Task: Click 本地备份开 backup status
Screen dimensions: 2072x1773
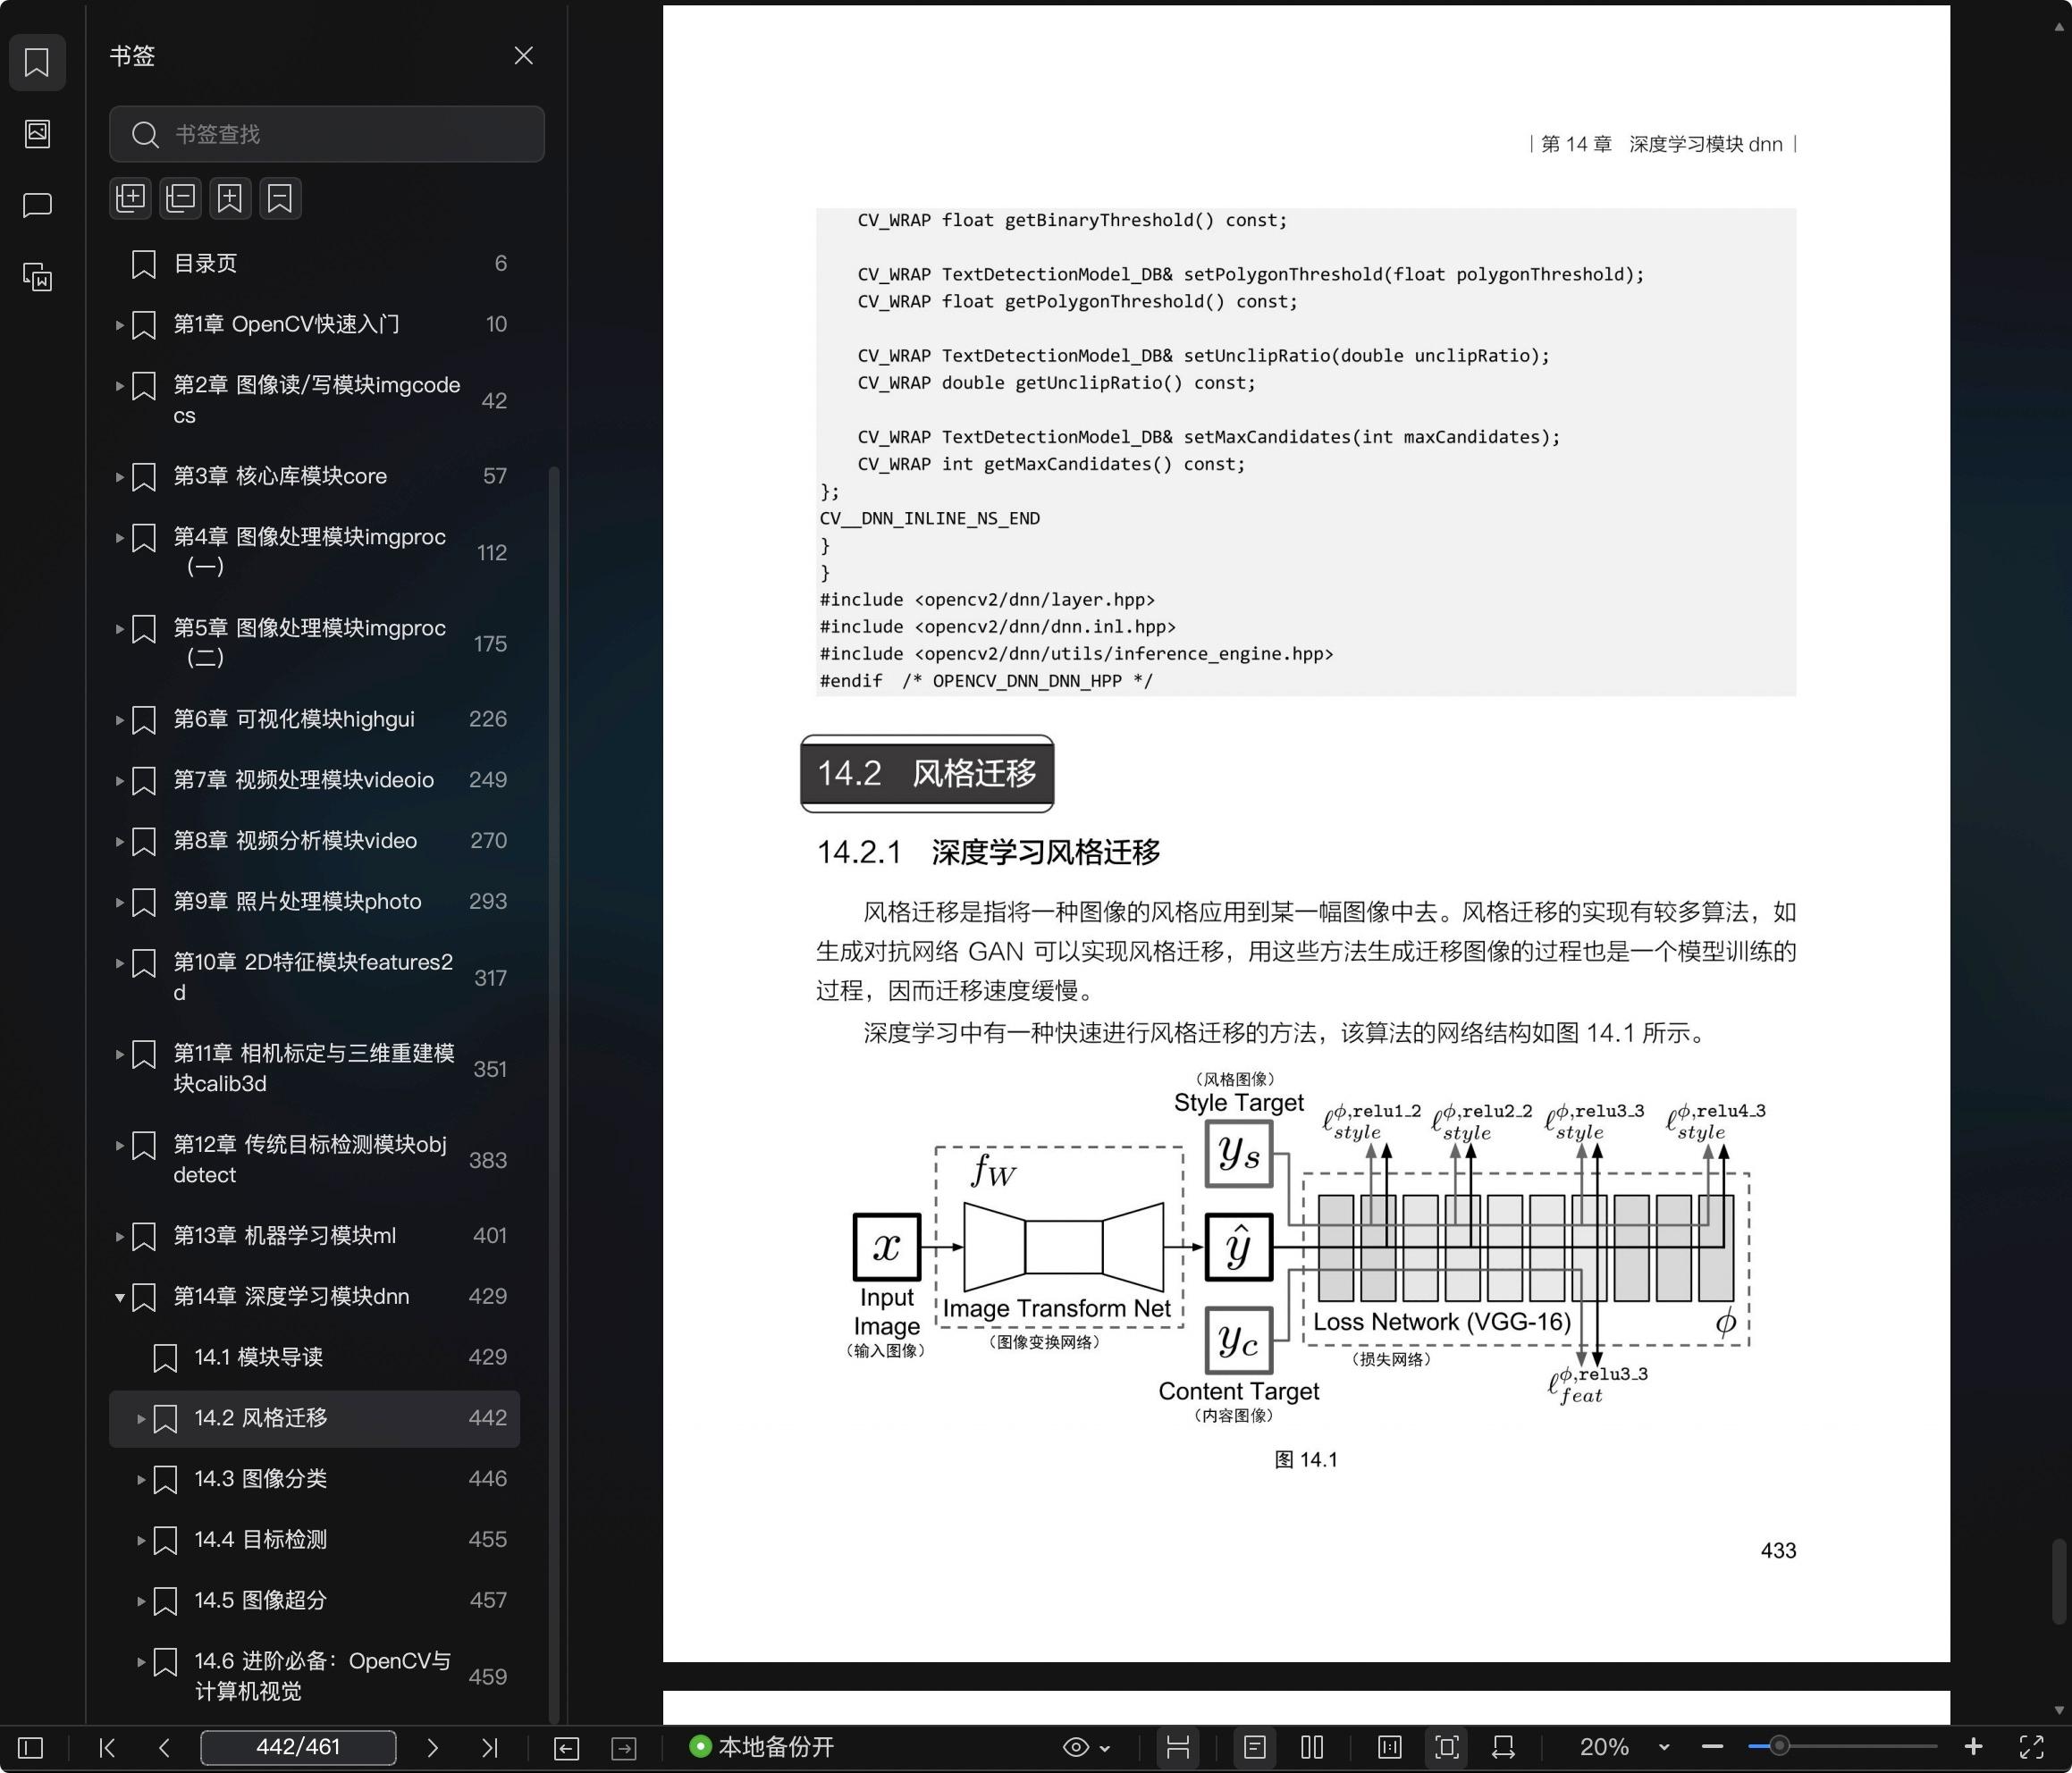Action: (762, 1747)
